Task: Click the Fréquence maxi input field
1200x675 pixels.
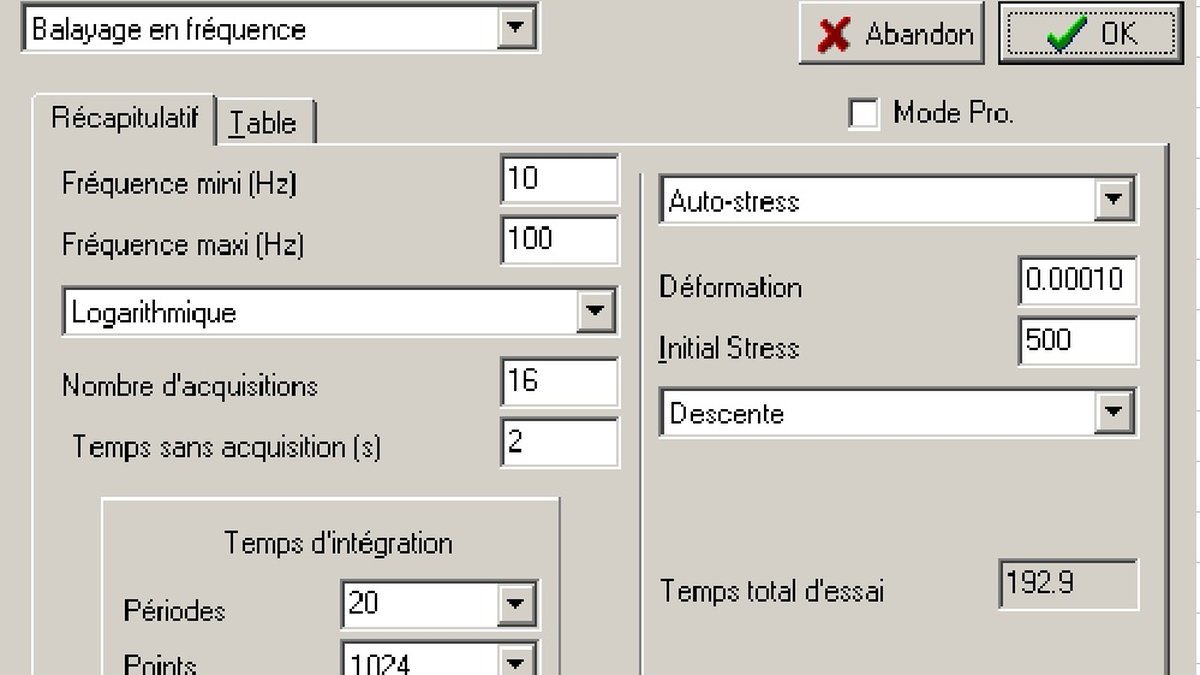Action: [x=559, y=240]
